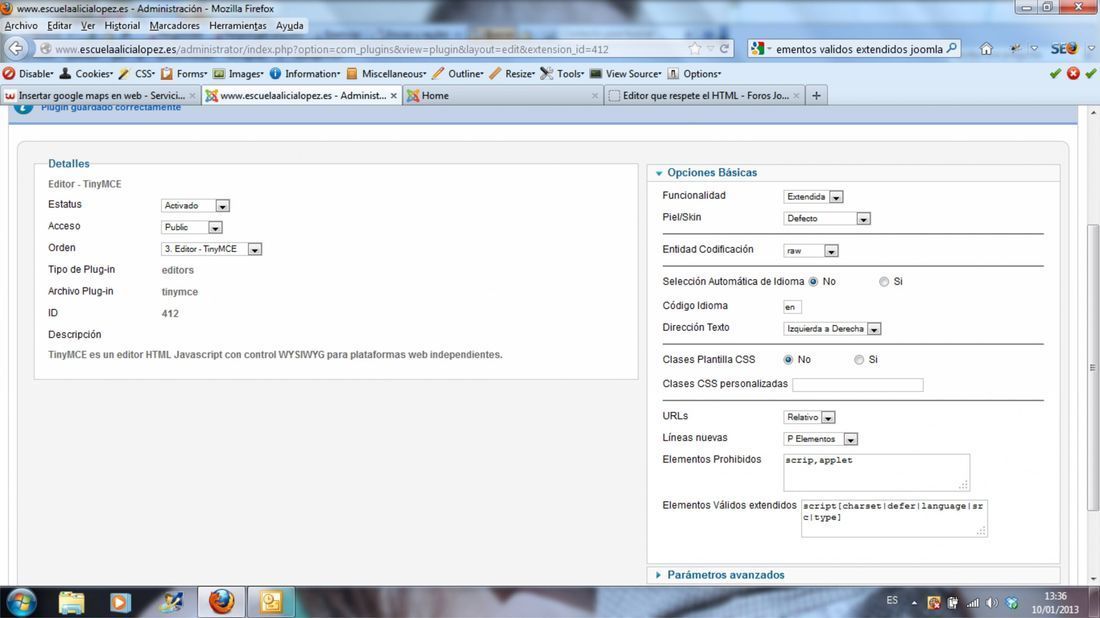Click the Clases CSS personalizadas field
The height and width of the screenshot is (618, 1100).
[857, 384]
